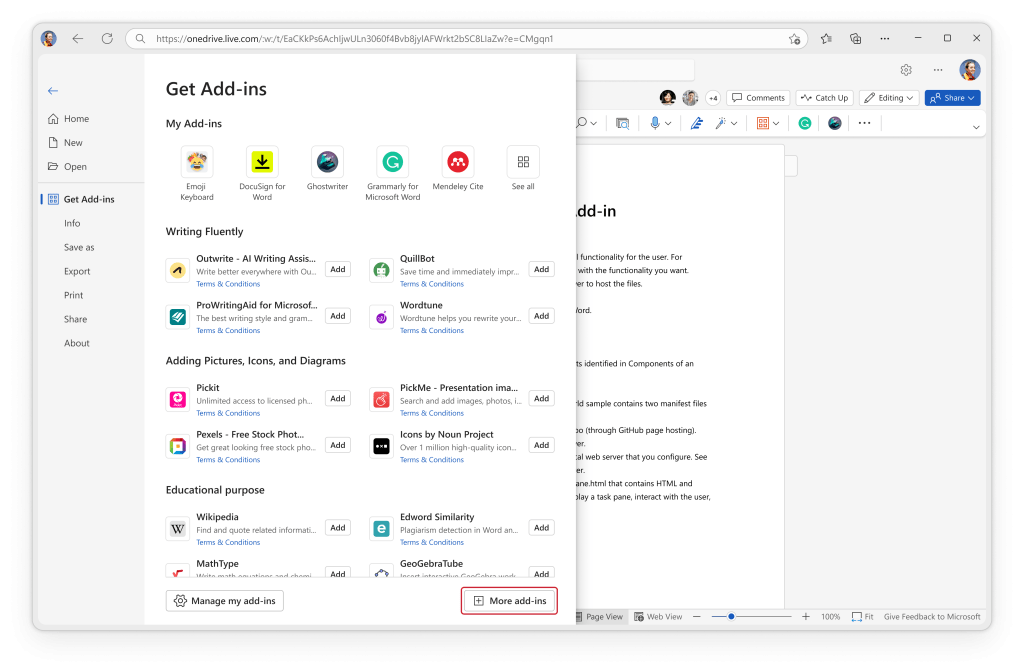Open Manage my add-ins

pyautogui.click(x=225, y=601)
